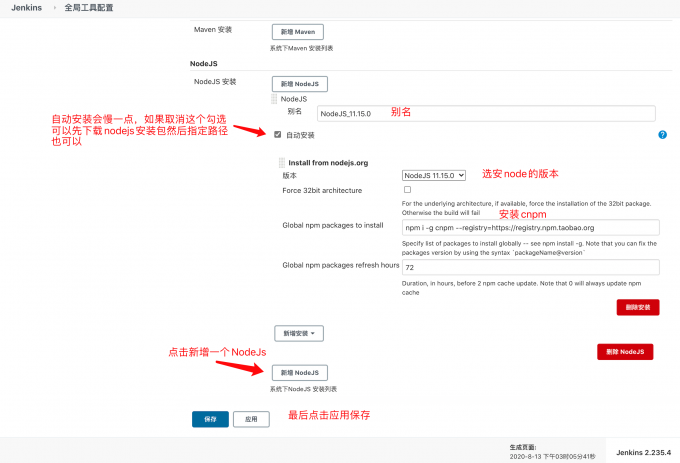Click the '系统下Maven 安装列表' description
This screenshot has width=680, height=463.
(301, 48)
